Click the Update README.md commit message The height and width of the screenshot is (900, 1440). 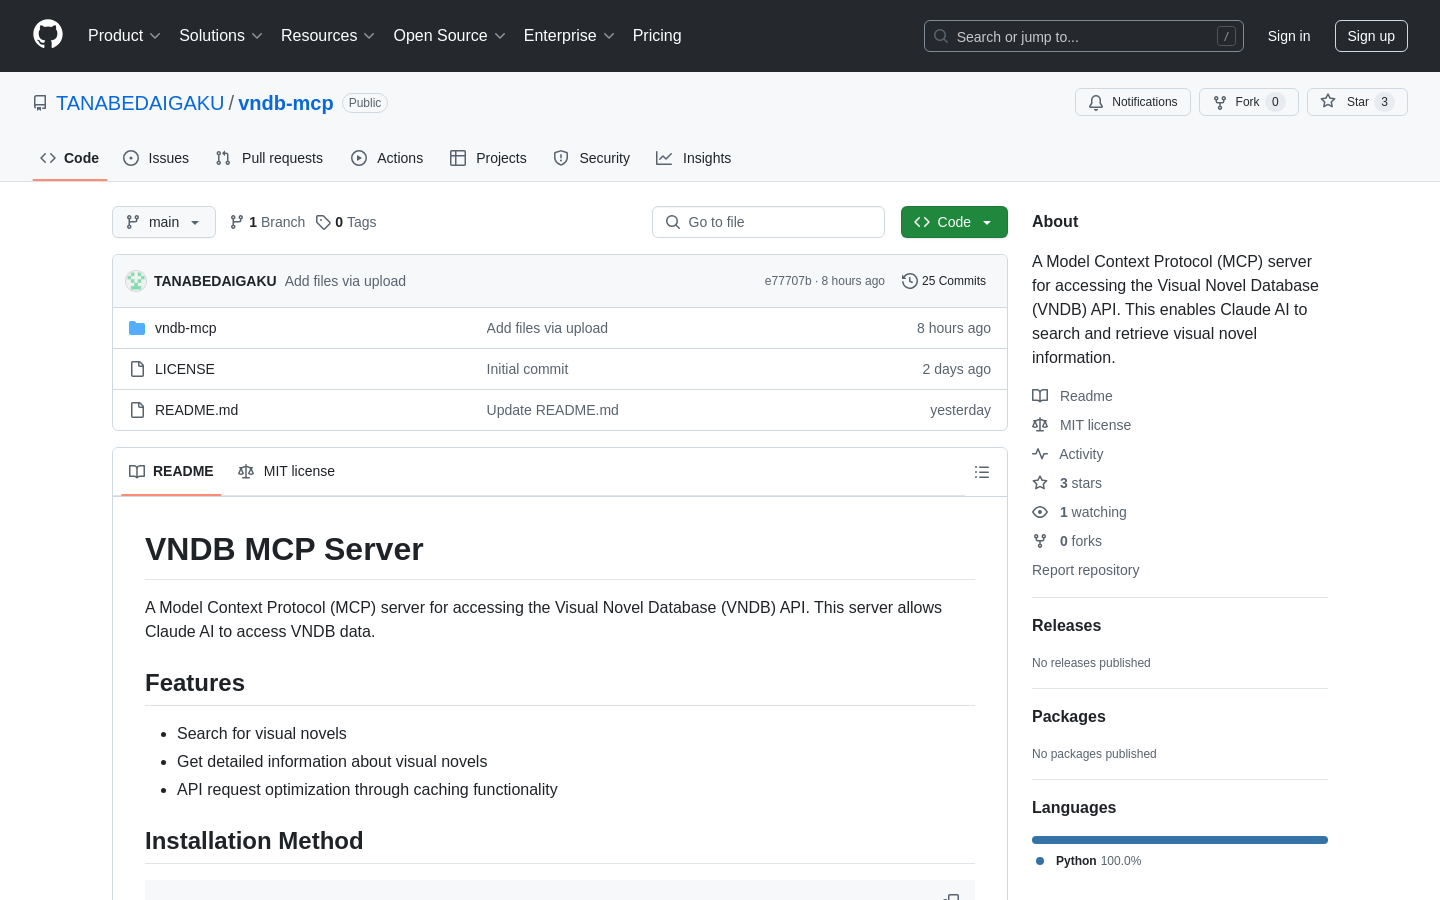(x=552, y=410)
